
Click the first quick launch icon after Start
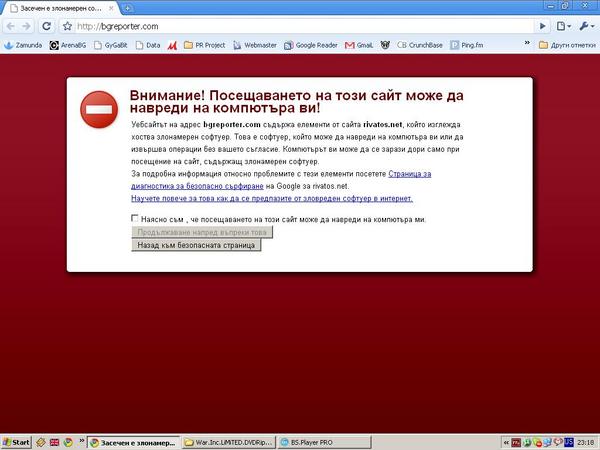coord(41,442)
